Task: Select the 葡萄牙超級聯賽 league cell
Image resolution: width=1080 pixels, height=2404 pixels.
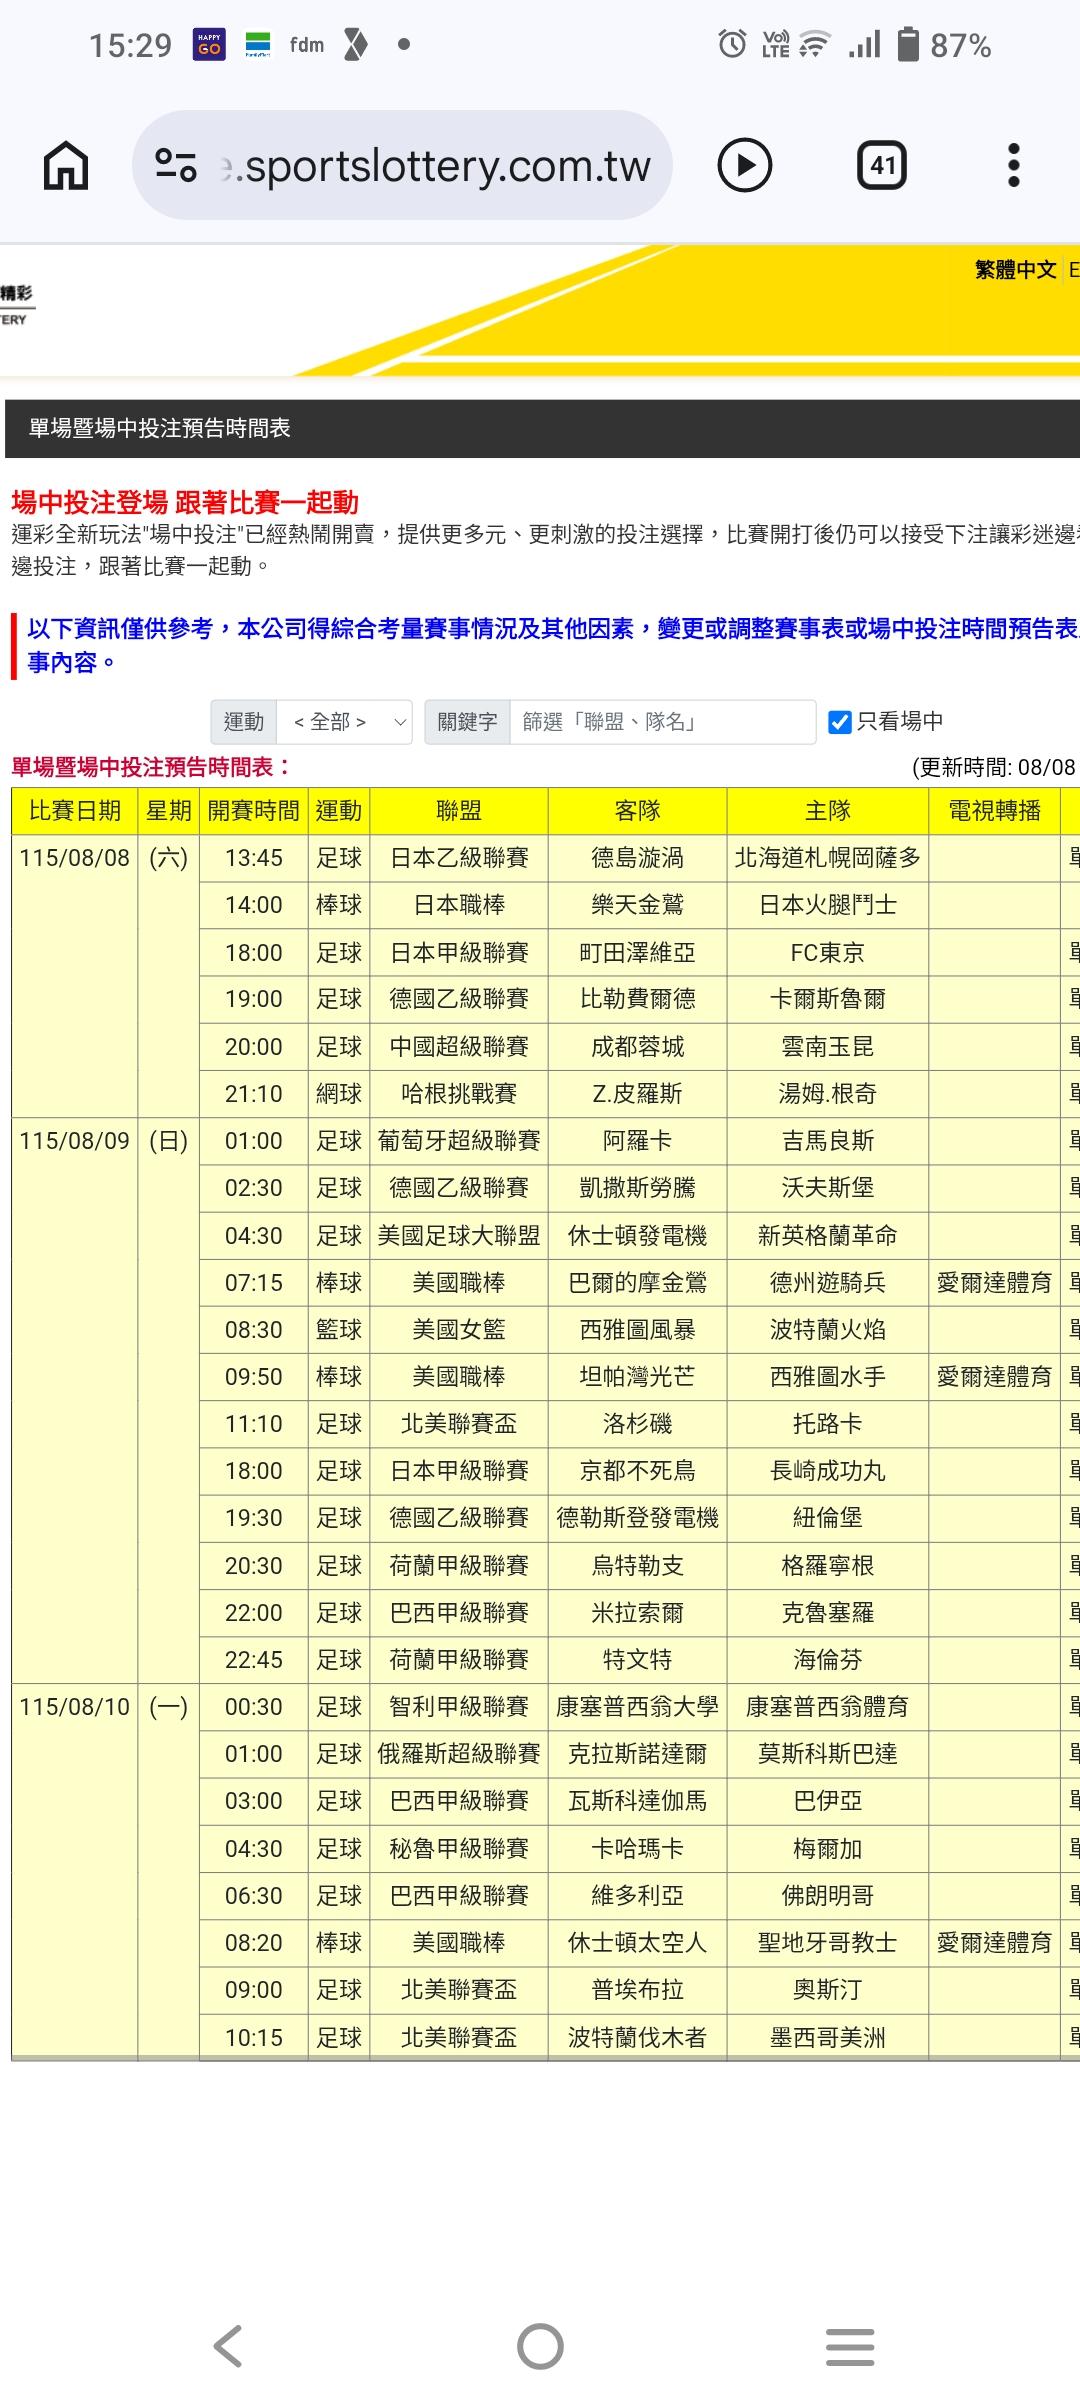Action: pos(459,1141)
